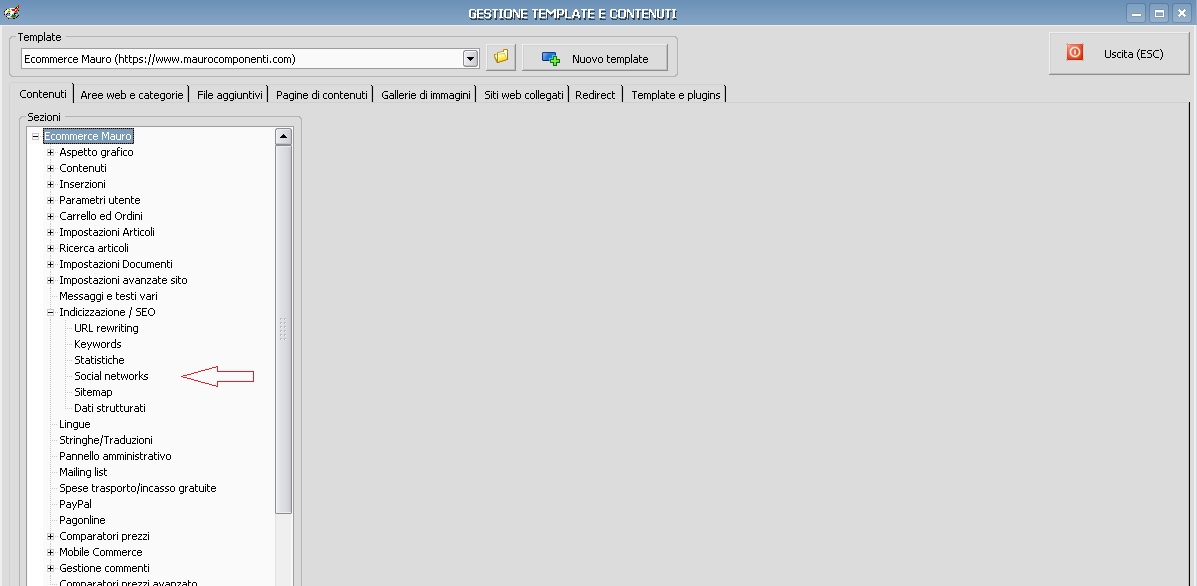
Task: Select the Pagonline item
Action: click(82, 520)
